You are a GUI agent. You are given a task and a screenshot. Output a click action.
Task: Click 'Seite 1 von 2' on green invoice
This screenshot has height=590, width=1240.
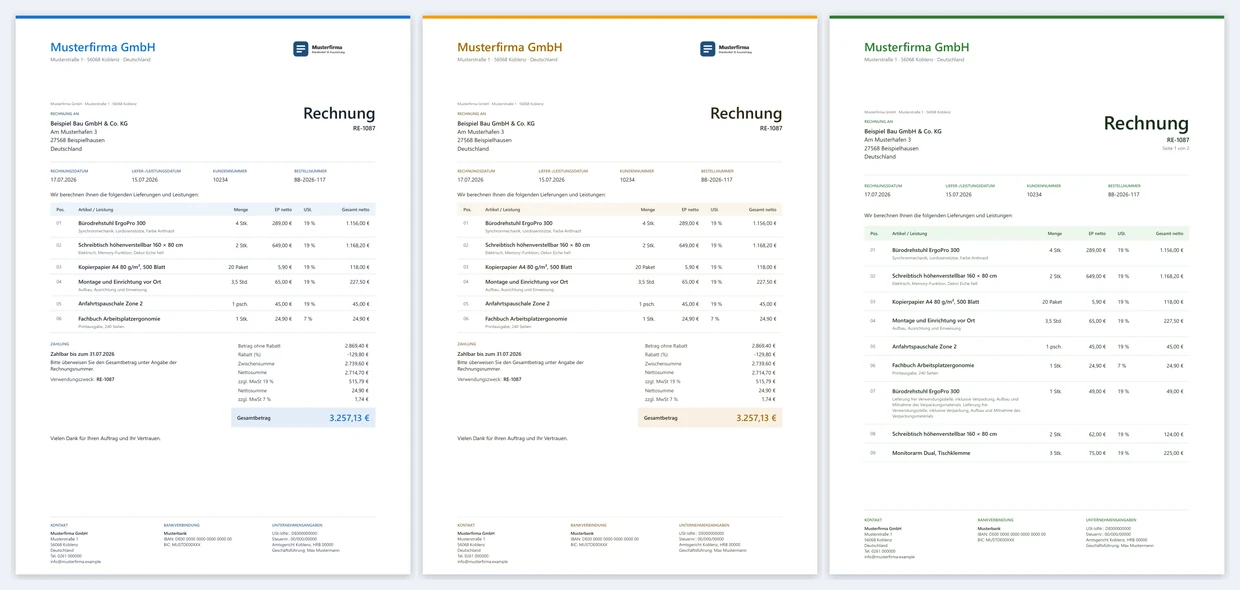(1176, 148)
